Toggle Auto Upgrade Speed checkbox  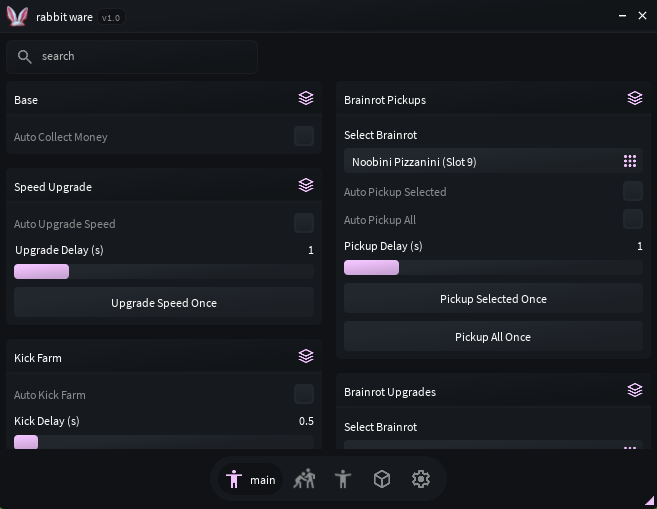[304, 223]
